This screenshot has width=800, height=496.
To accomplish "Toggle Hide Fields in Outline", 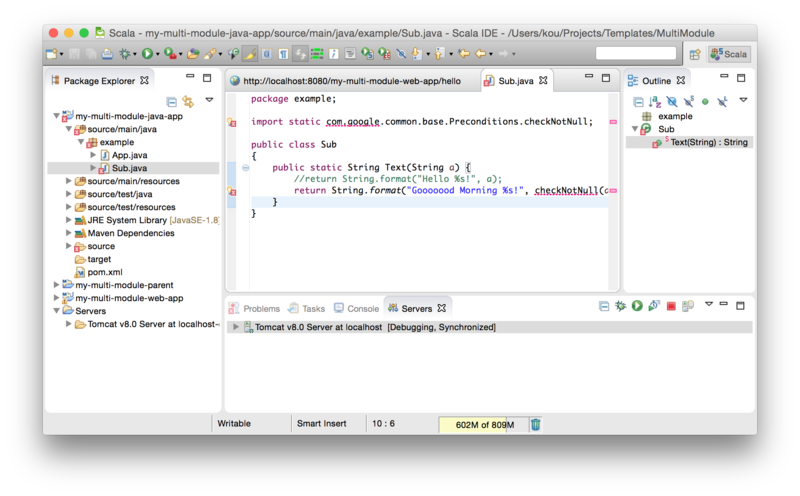I will click(671, 102).
